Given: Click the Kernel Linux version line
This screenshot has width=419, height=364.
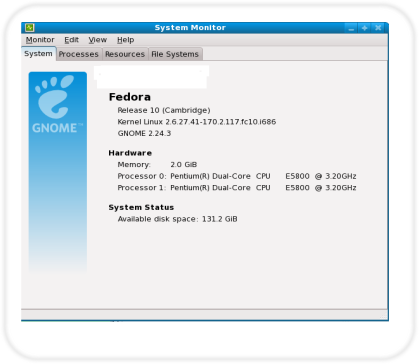Looking at the screenshot, I should [x=197, y=122].
